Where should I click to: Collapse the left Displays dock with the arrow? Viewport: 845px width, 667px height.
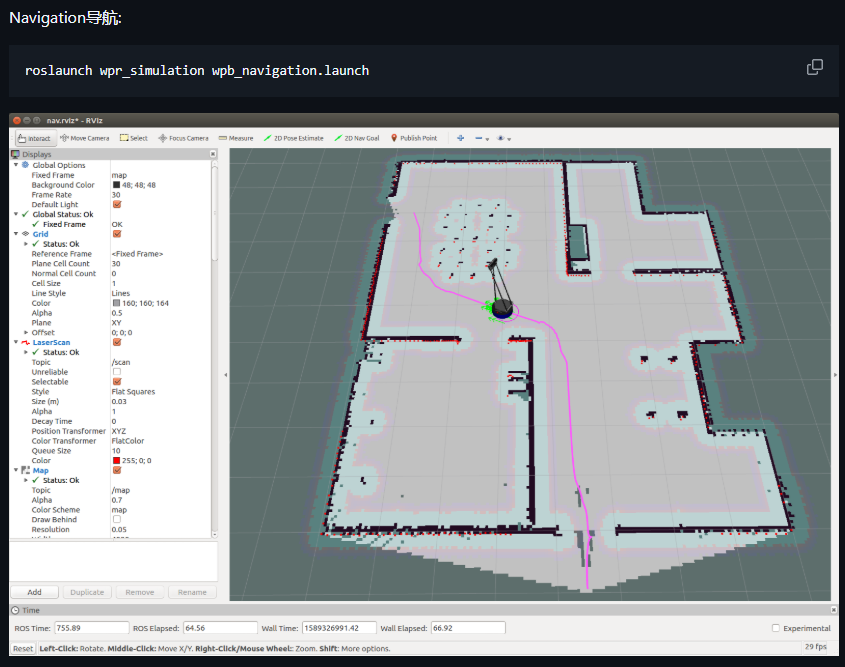coord(226,375)
